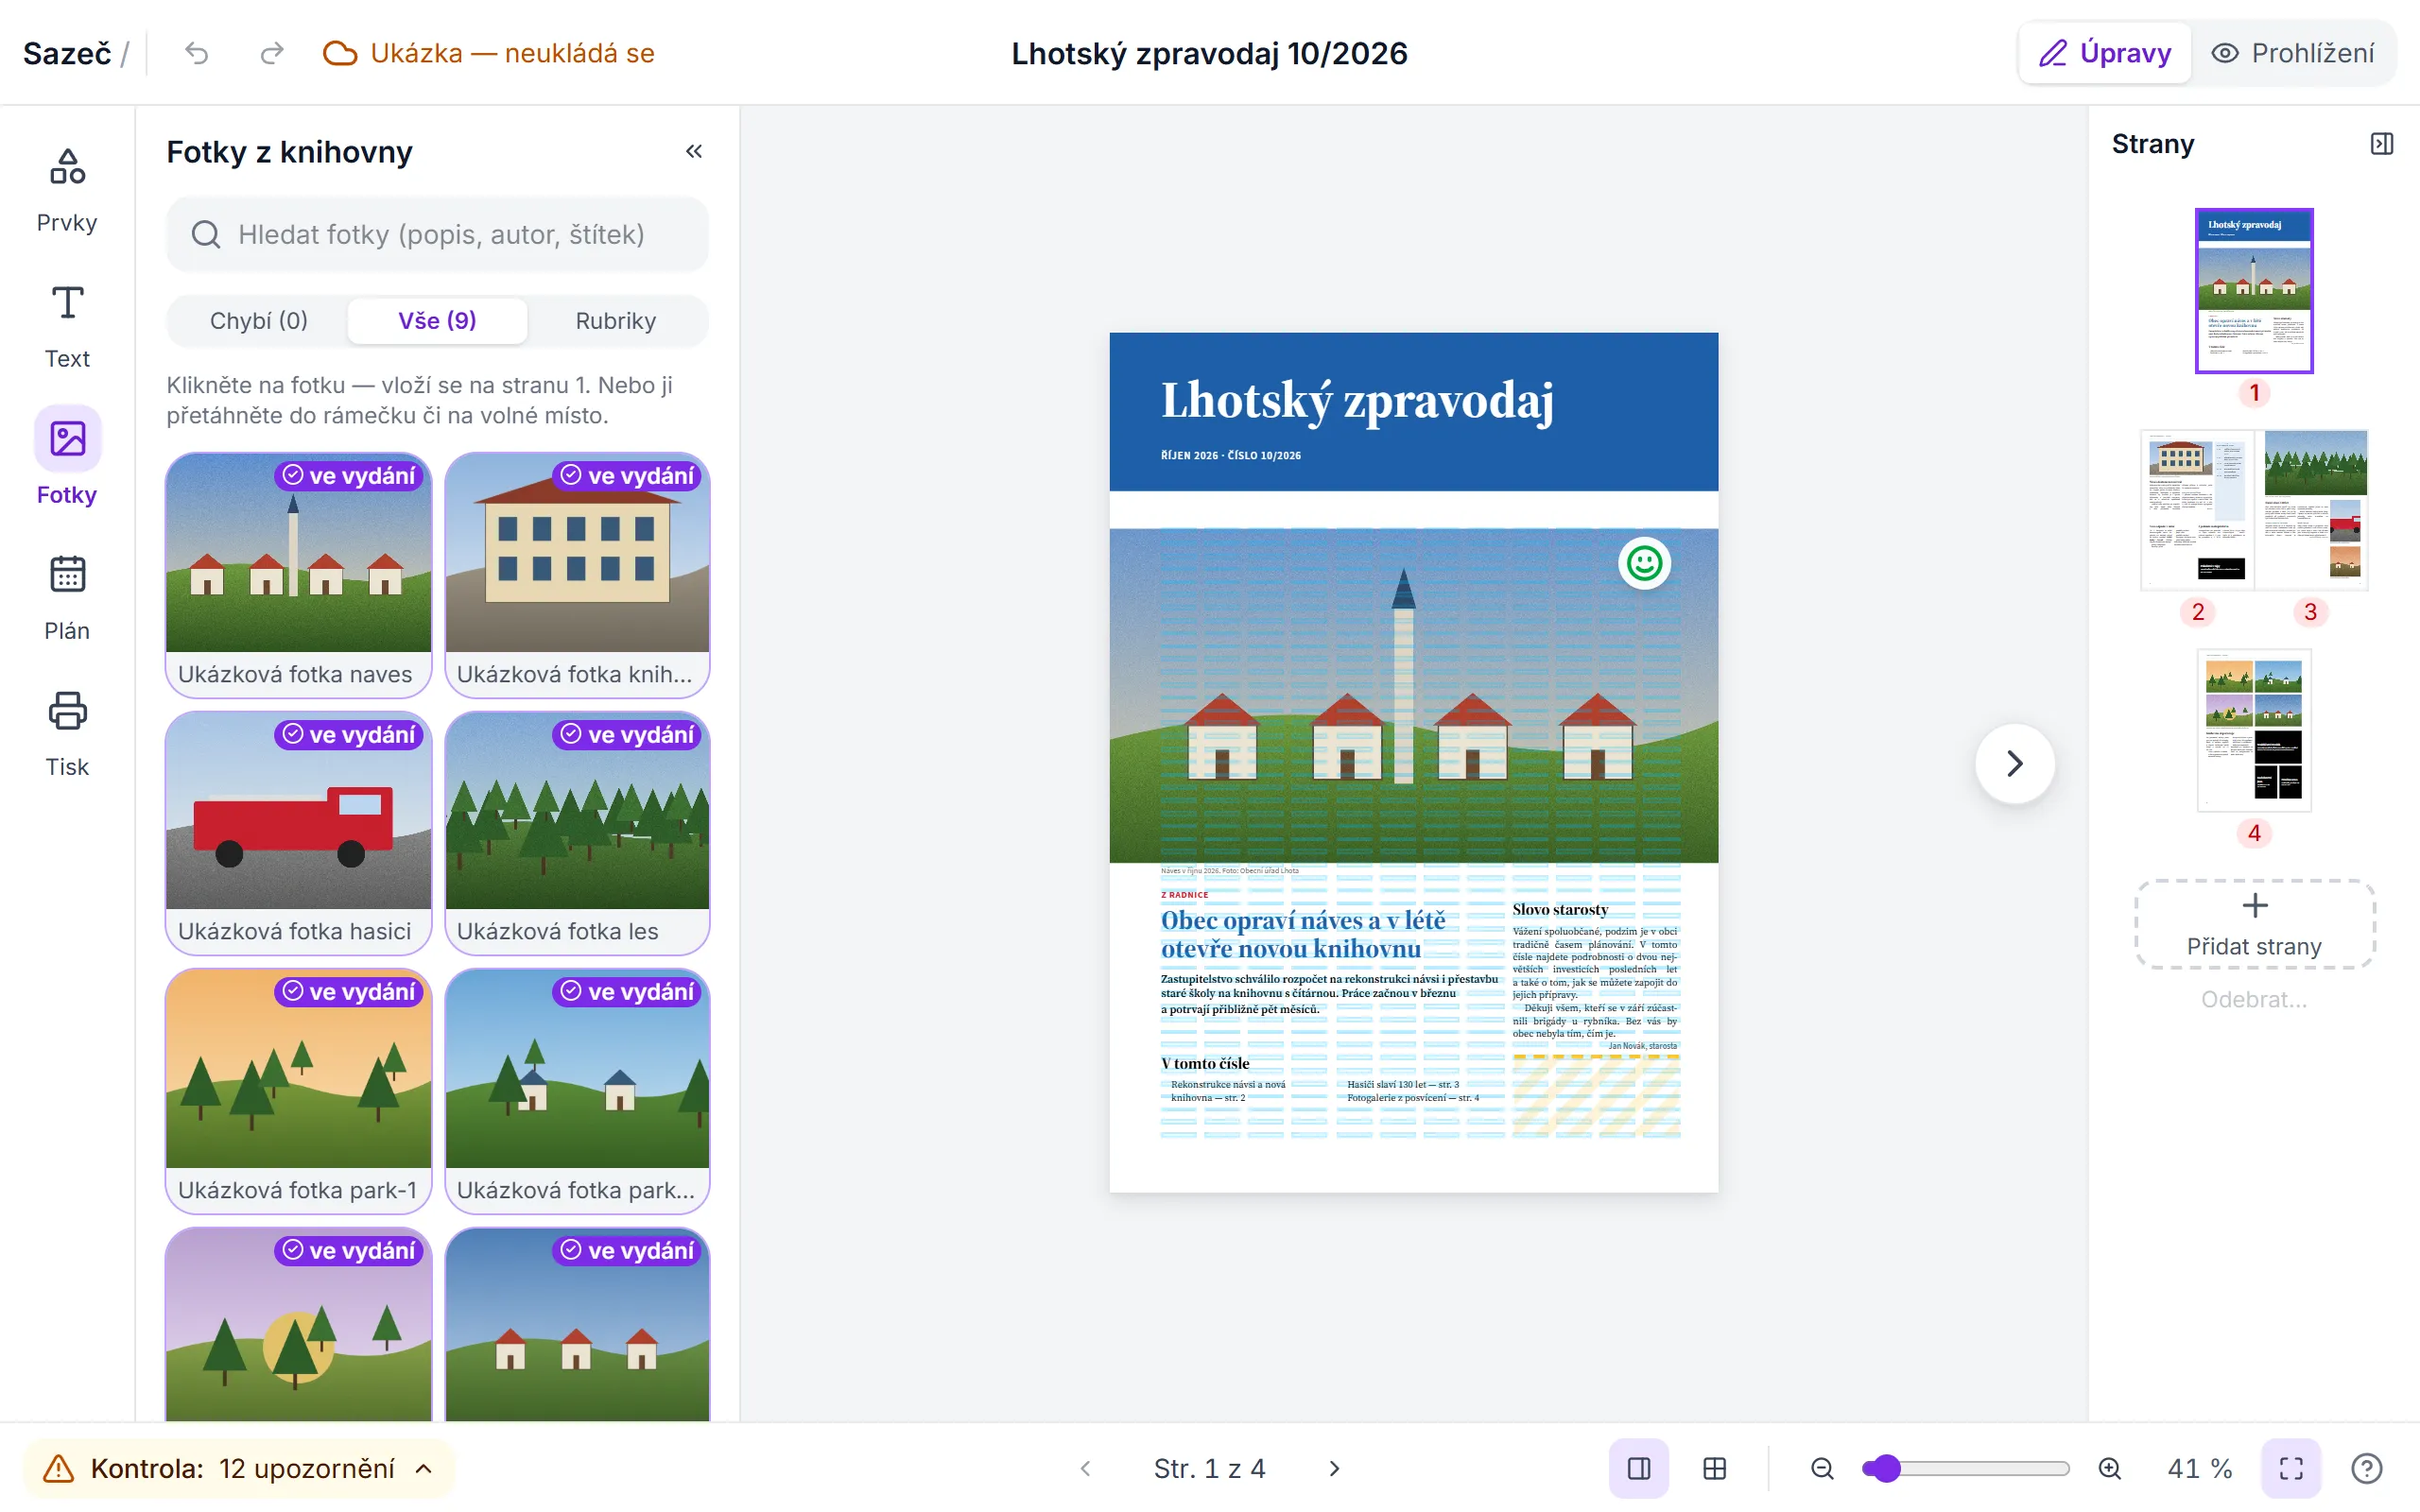Zoom in with the plus magnifier
The width and height of the screenshot is (2420, 1512).
click(x=2110, y=1468)
